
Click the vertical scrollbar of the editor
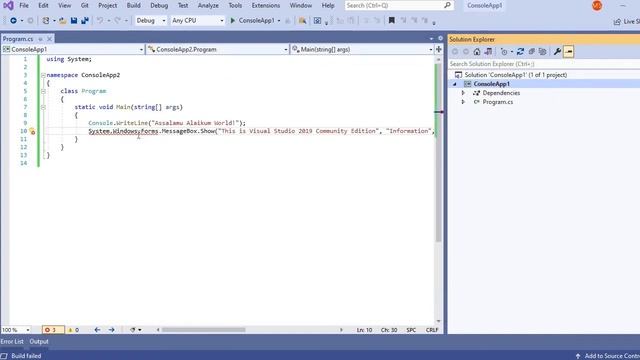439,190
